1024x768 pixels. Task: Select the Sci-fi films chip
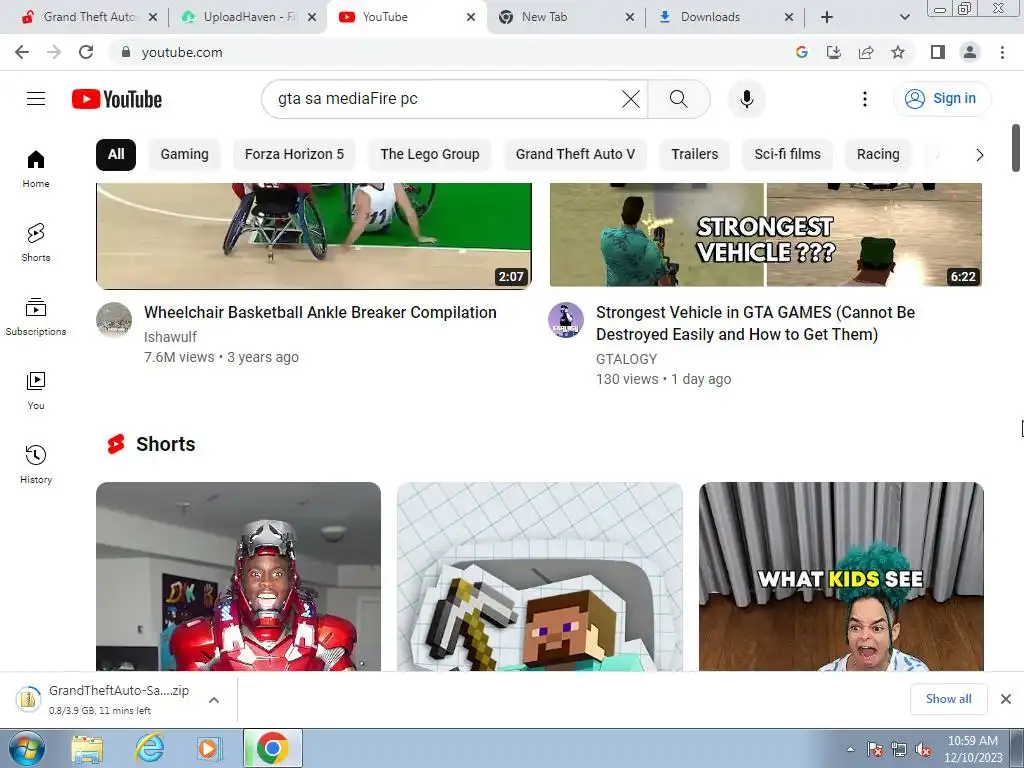tap(787, 155)
